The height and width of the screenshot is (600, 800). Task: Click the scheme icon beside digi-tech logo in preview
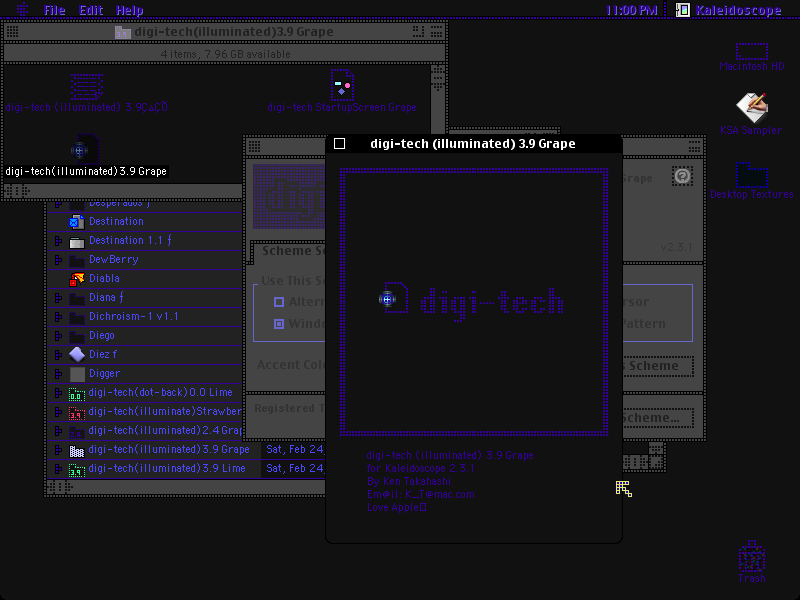click(x=393, y=297)
